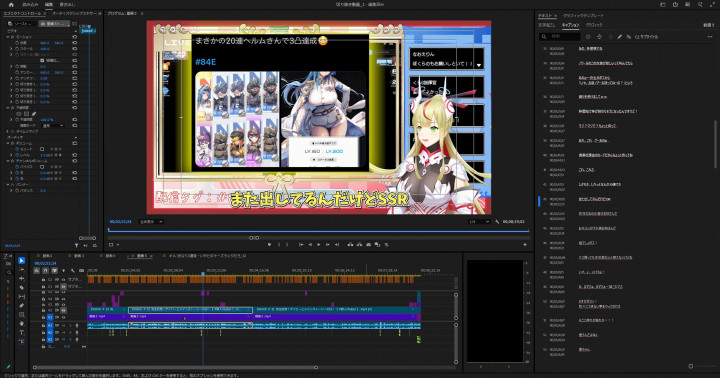Switch to the 読み込み workspace tab
This screenshot has height=378, width=720.
coord(30,5)
